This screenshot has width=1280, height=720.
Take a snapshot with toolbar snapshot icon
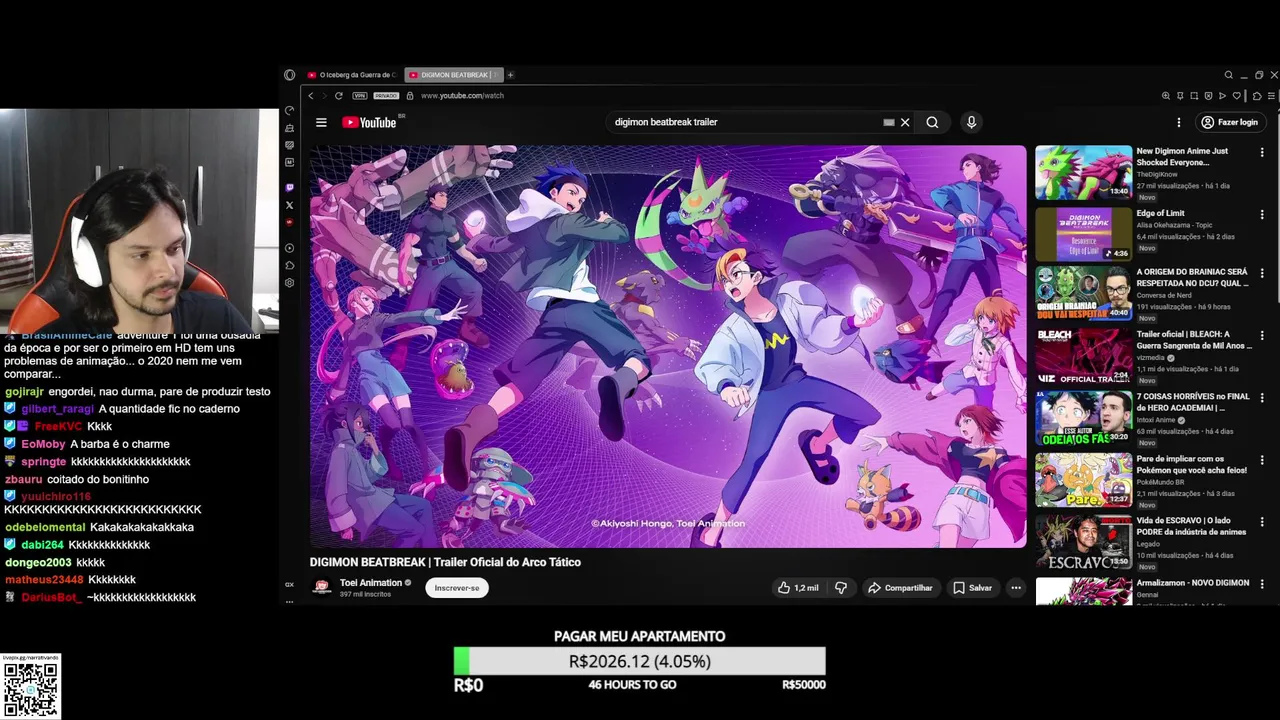(1194, 96)
